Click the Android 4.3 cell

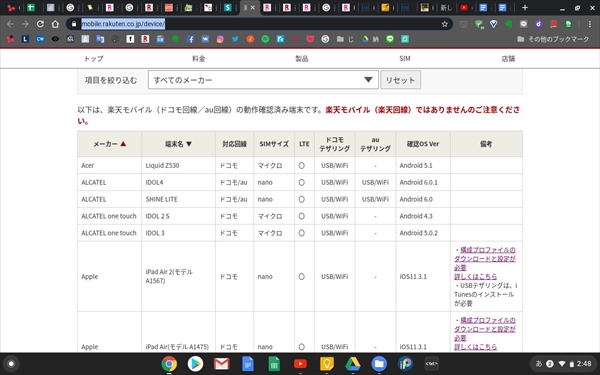coord(423,216)
